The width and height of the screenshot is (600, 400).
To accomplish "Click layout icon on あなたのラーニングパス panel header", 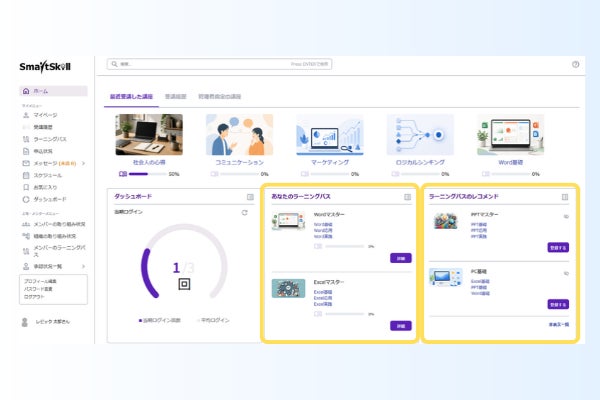I will pos(408,197).
